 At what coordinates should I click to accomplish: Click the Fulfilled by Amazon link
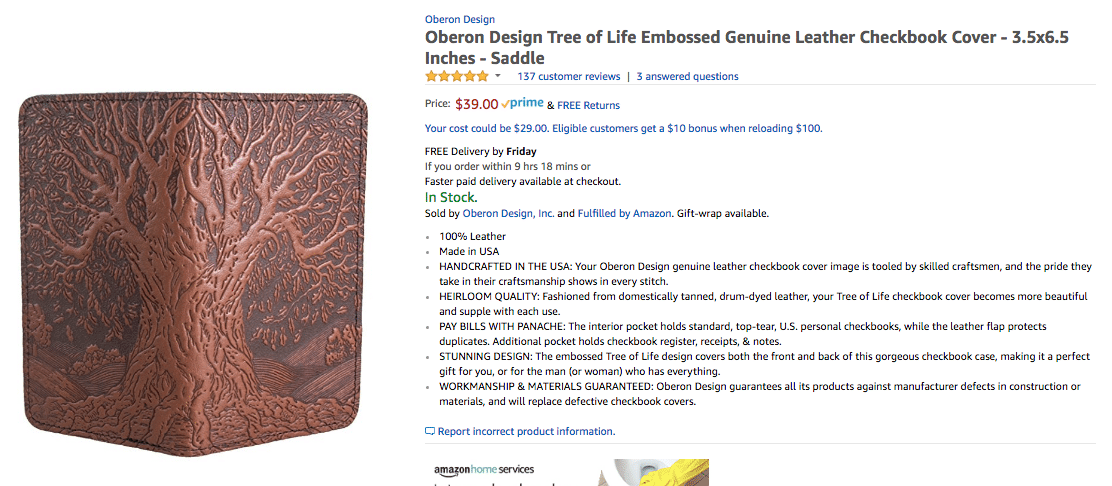click(x=624, y=213)
